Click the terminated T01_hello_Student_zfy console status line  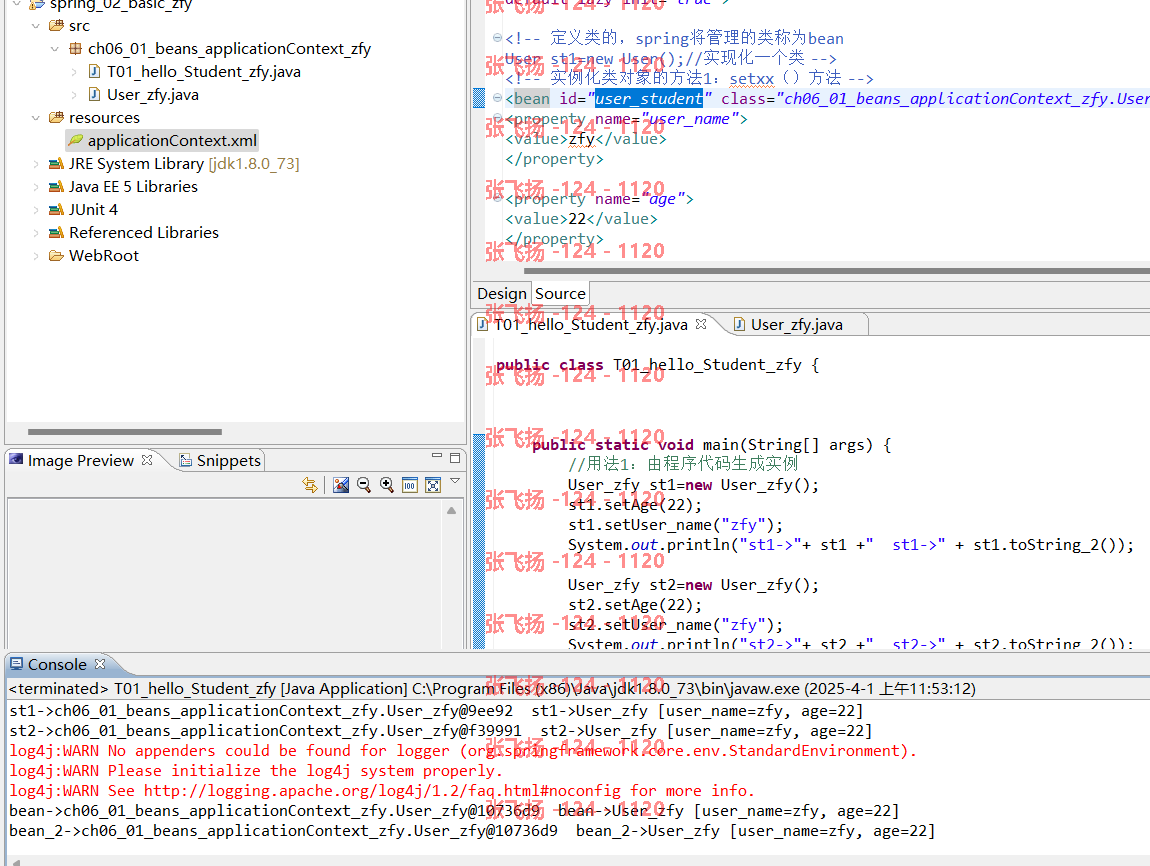point(492,689)
